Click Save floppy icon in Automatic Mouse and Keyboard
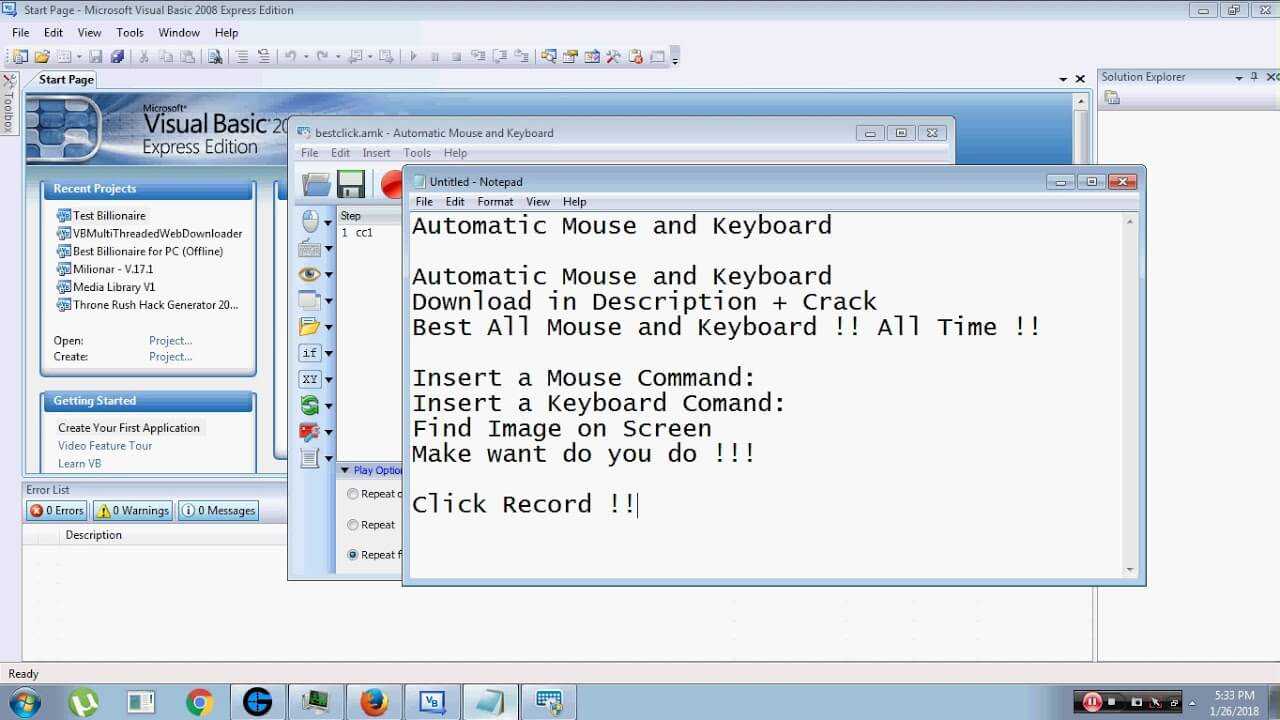 pyautogui.click(x=351, y=184)
